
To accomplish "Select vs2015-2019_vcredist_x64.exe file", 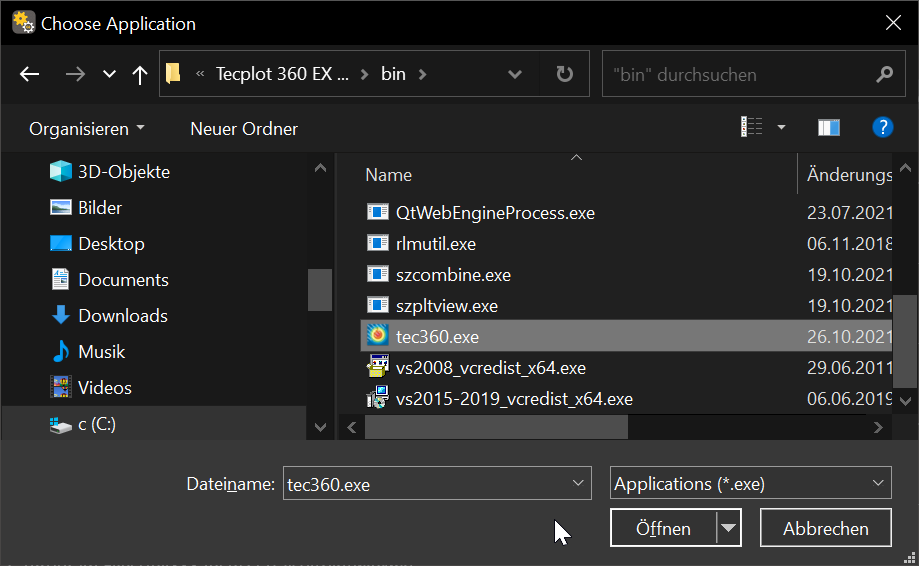I will point(514,399).
